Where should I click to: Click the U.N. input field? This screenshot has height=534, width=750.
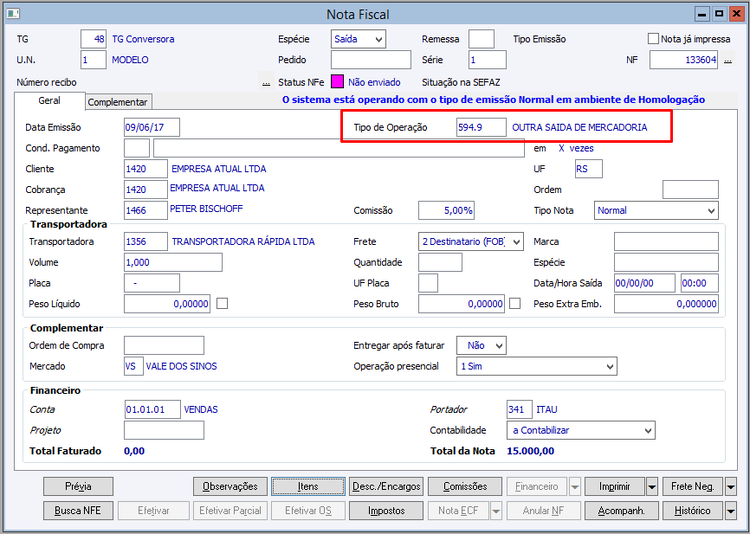pyautogui.click(x=93, y=60)
